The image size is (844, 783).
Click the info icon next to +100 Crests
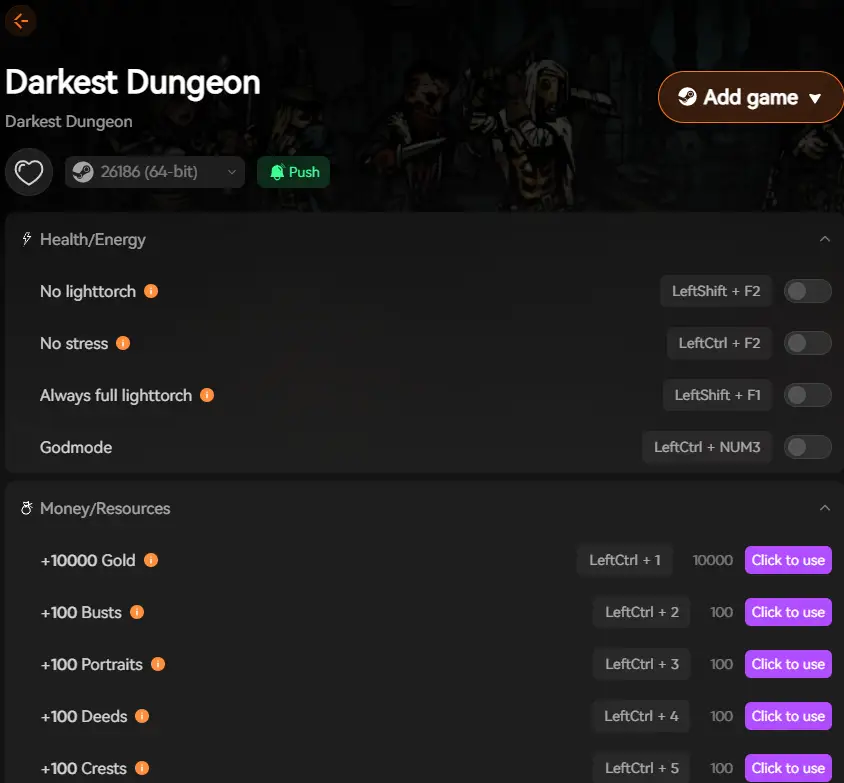tap(139, 768)
